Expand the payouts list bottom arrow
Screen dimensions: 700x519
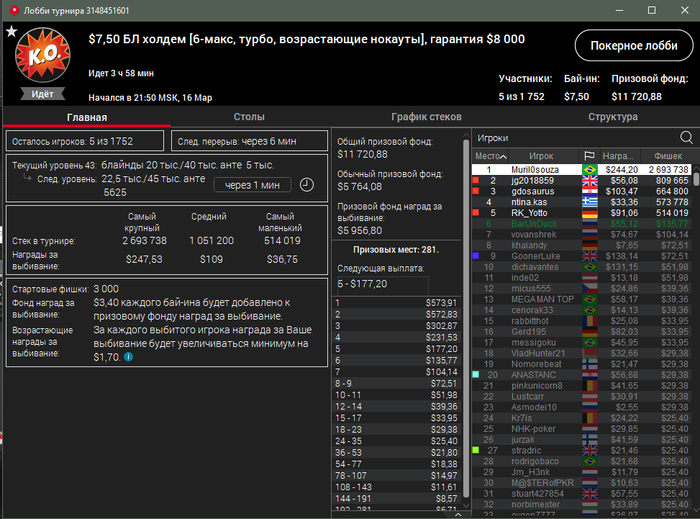[458, 514]
